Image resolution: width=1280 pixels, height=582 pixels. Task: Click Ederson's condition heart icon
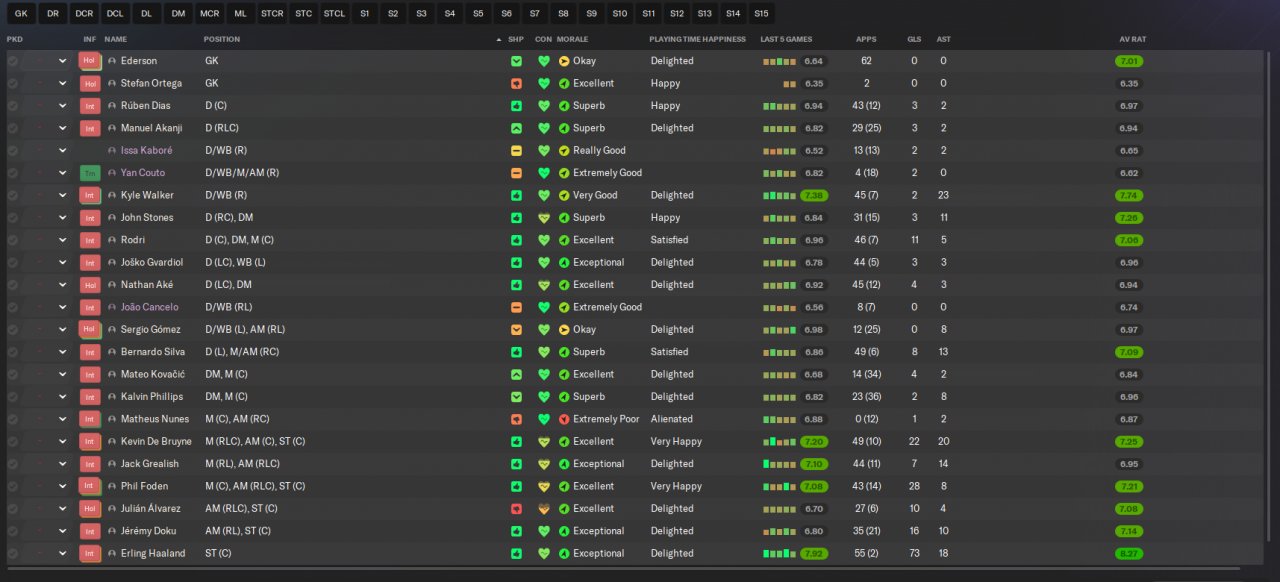click(x=544, y=61)
